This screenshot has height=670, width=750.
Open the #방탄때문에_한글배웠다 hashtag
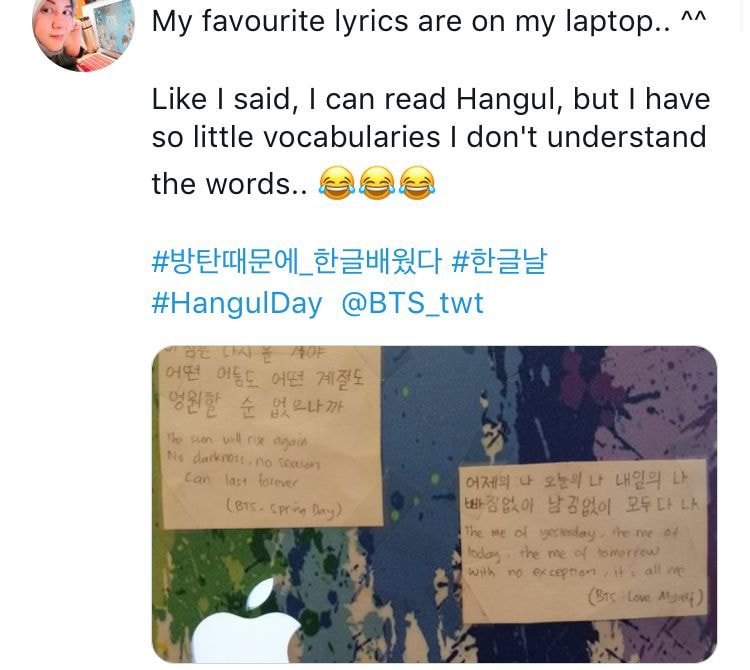[x=296, y=262]
